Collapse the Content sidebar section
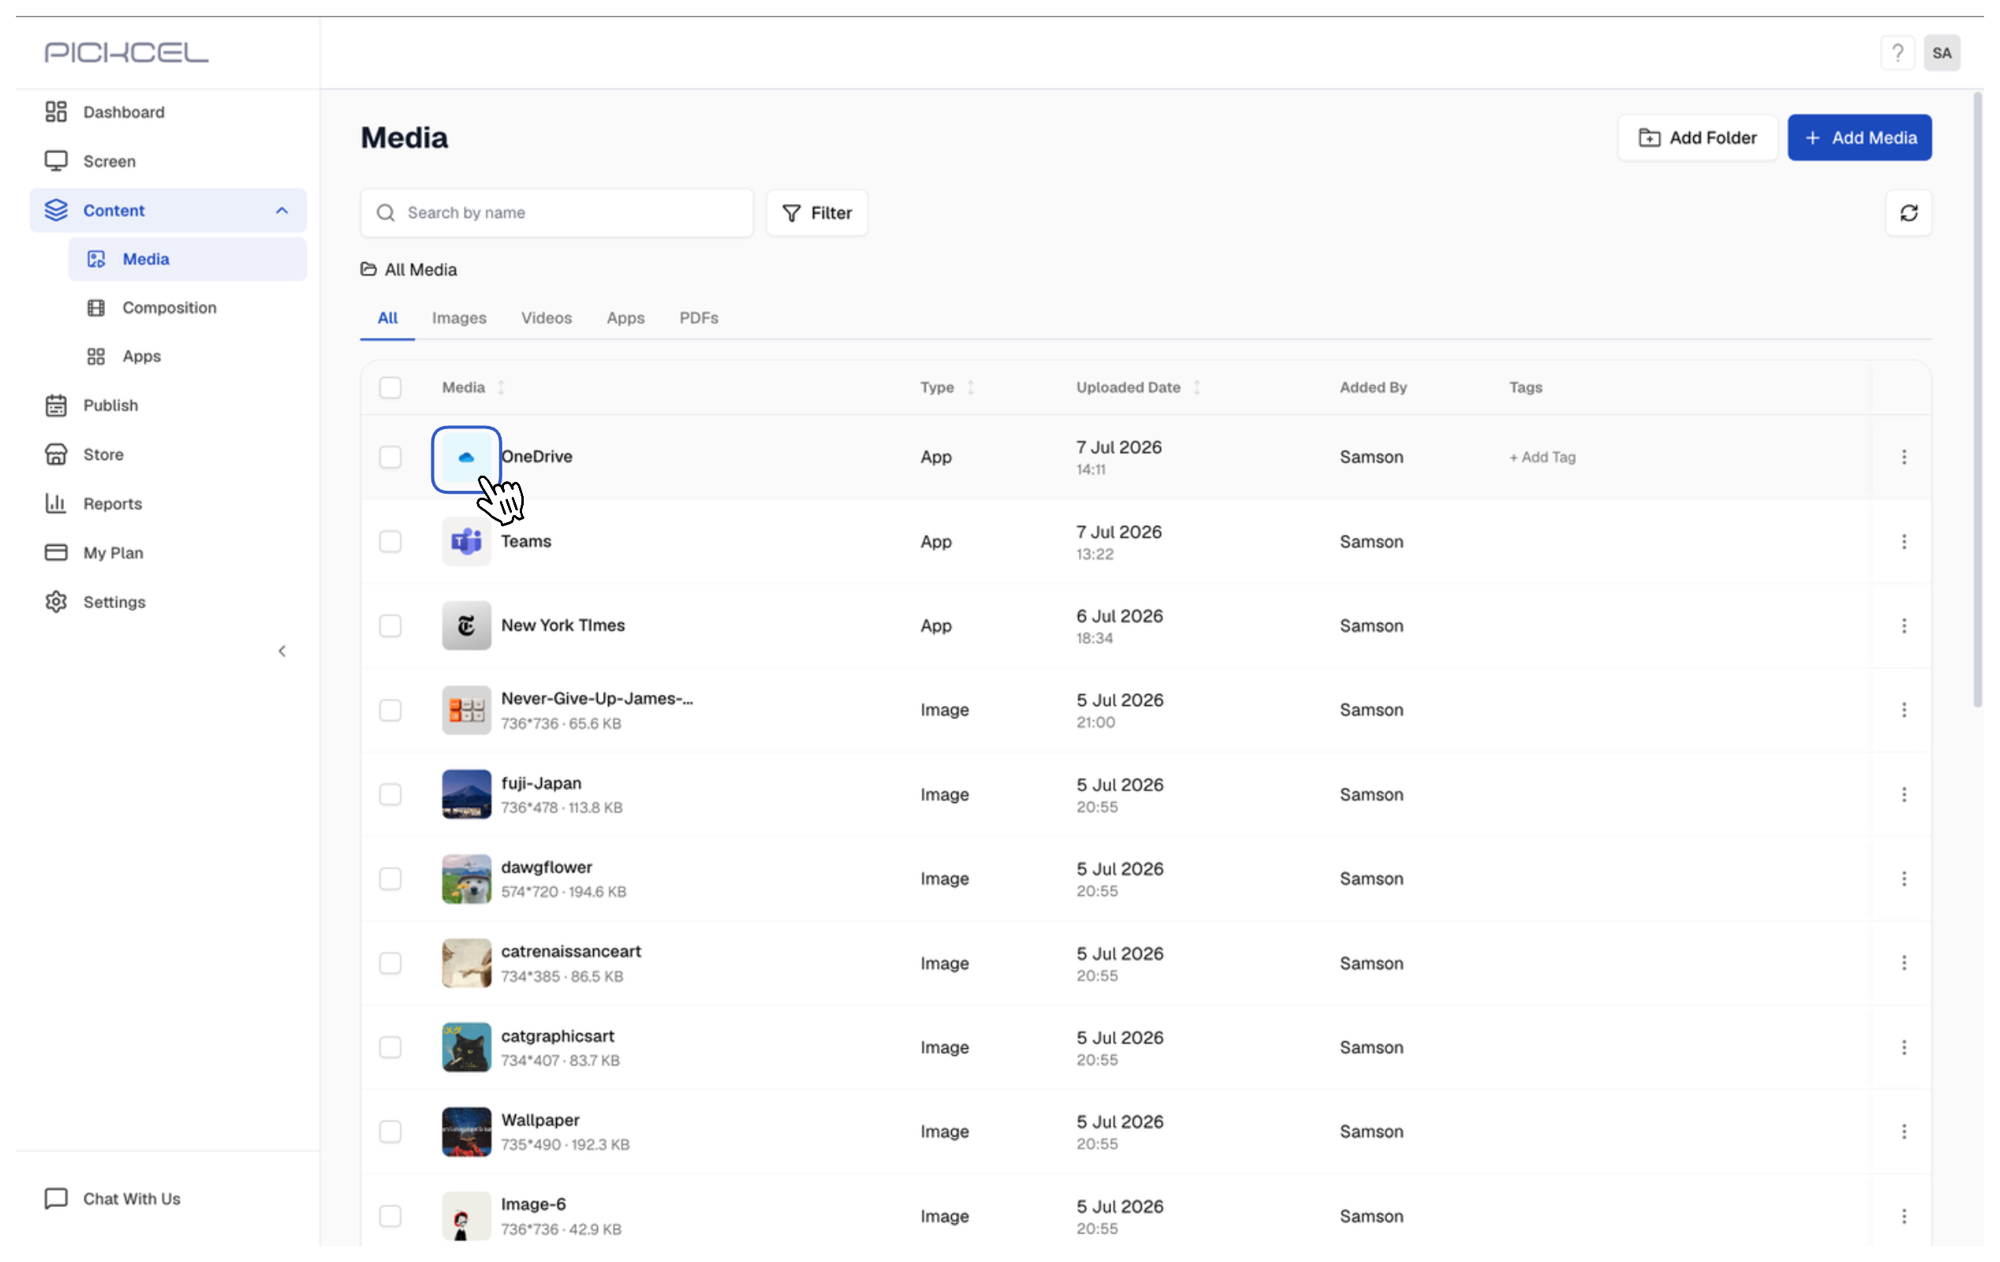Image resolution: width=2000 pixels, height=1262 pixels. [x=281, y=210]
